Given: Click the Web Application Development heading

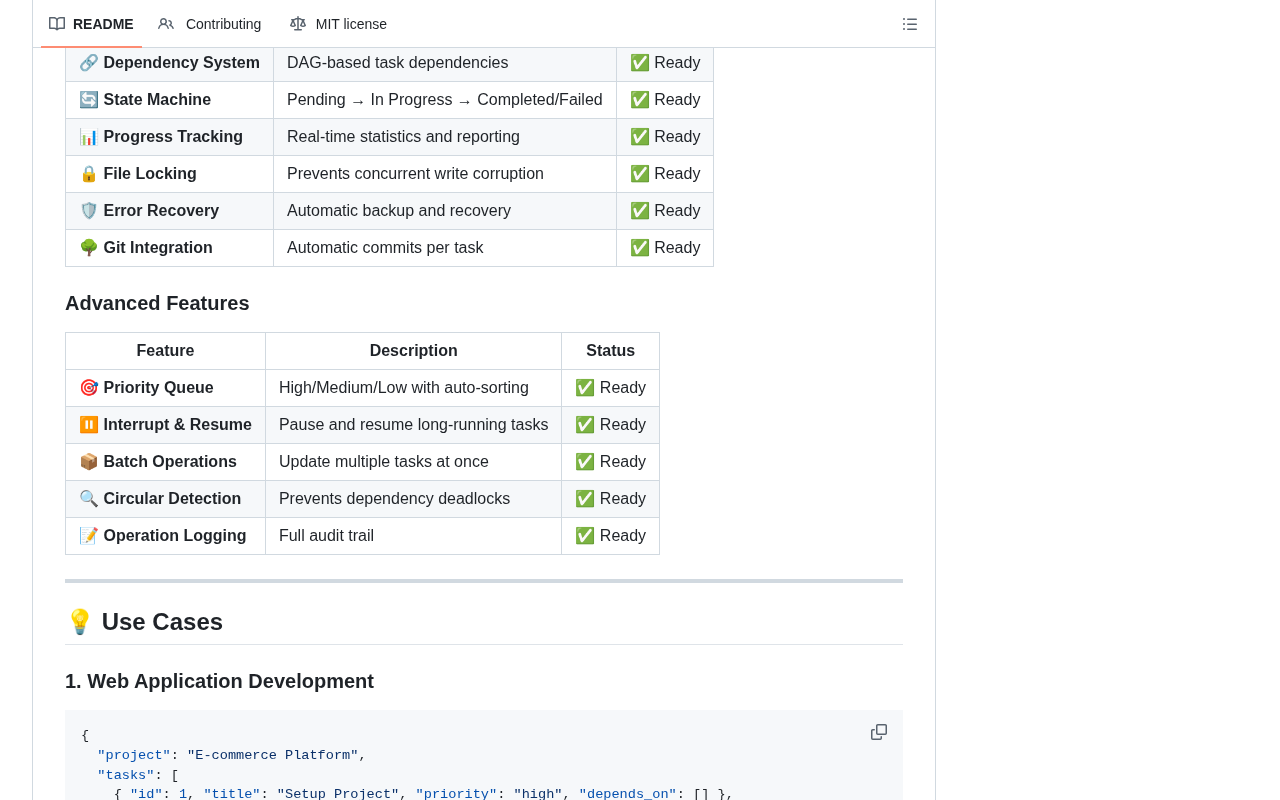Looking at the screenshot, I should coord(219,681).
